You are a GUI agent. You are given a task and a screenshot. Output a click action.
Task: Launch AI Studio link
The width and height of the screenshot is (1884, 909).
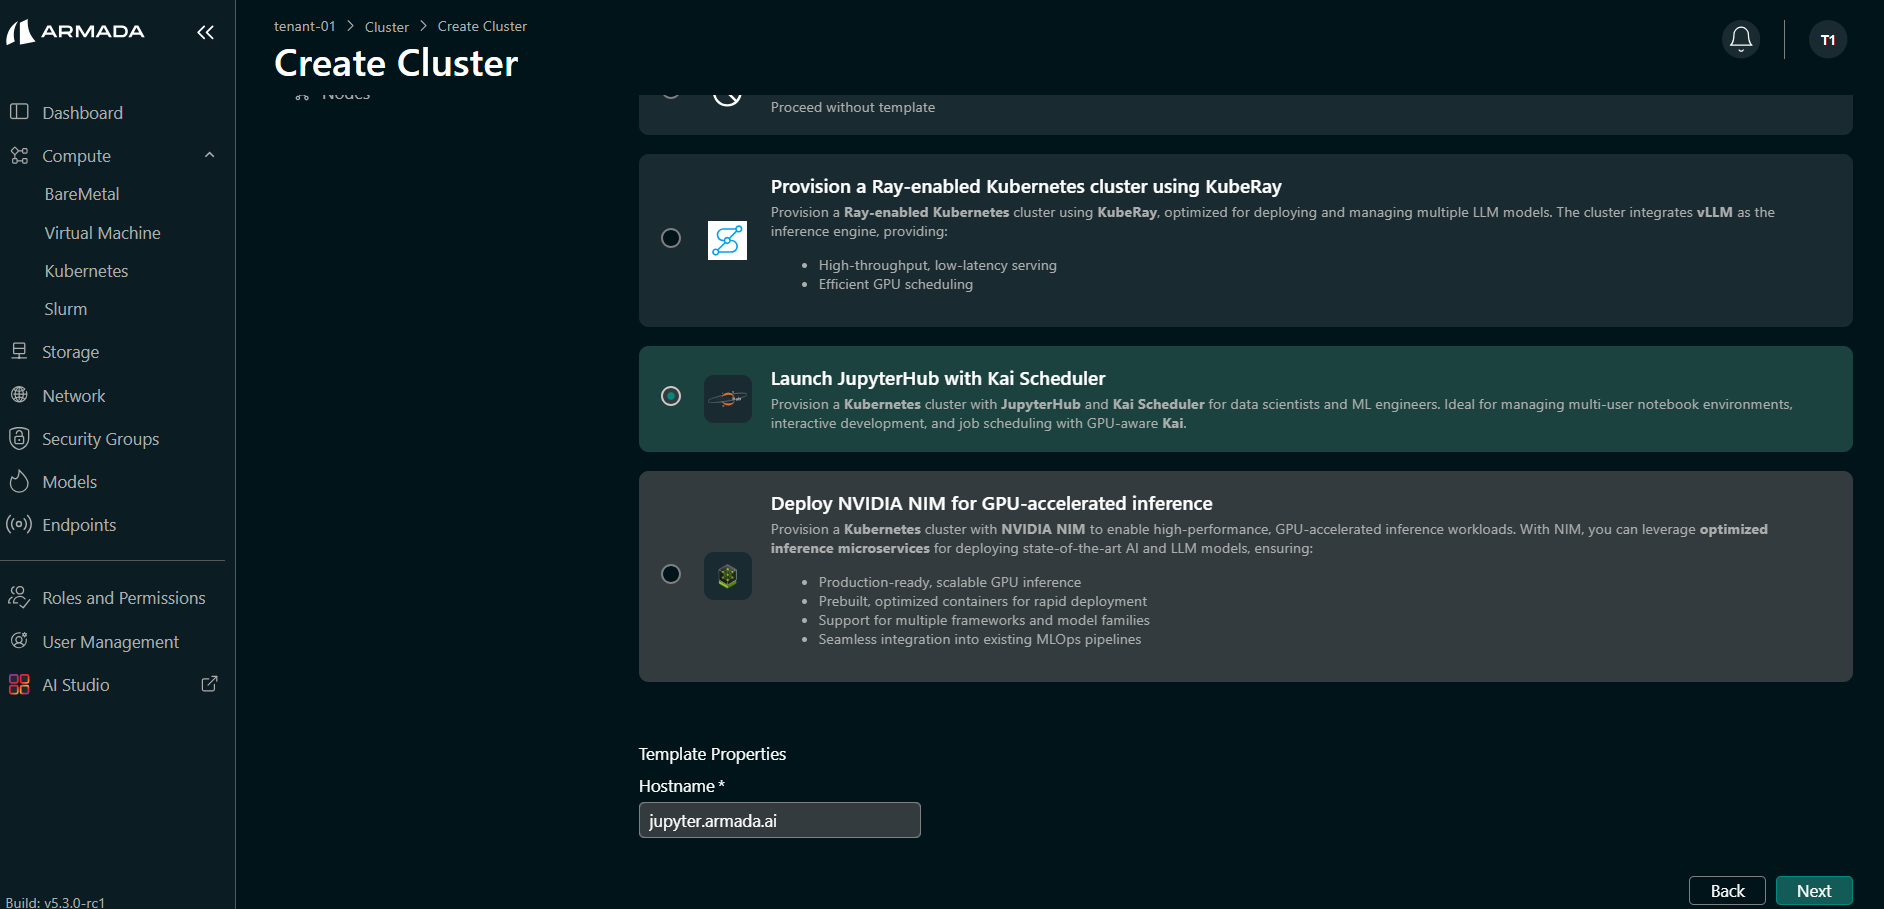pyautogui.click(x=75, y=685)
